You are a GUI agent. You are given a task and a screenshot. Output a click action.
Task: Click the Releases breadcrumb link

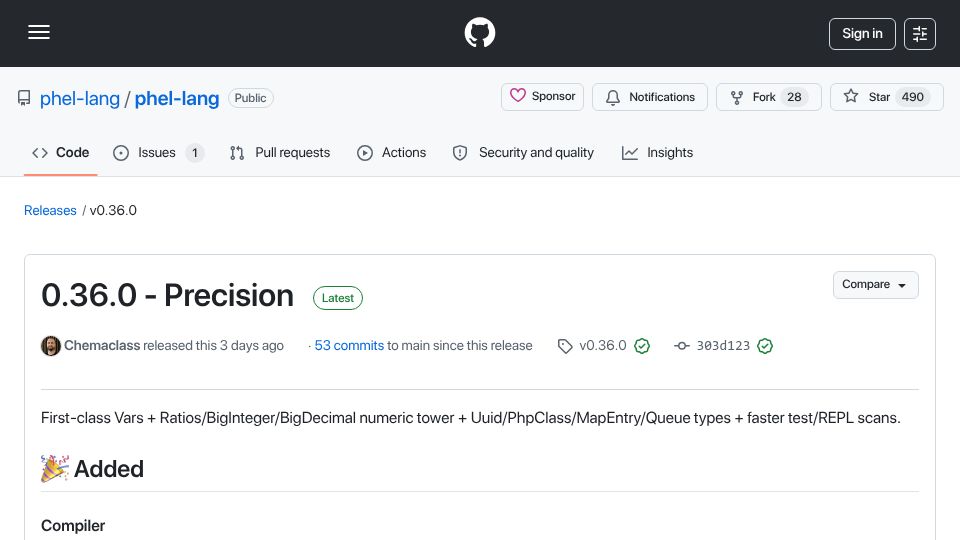(x=50, y=210)
